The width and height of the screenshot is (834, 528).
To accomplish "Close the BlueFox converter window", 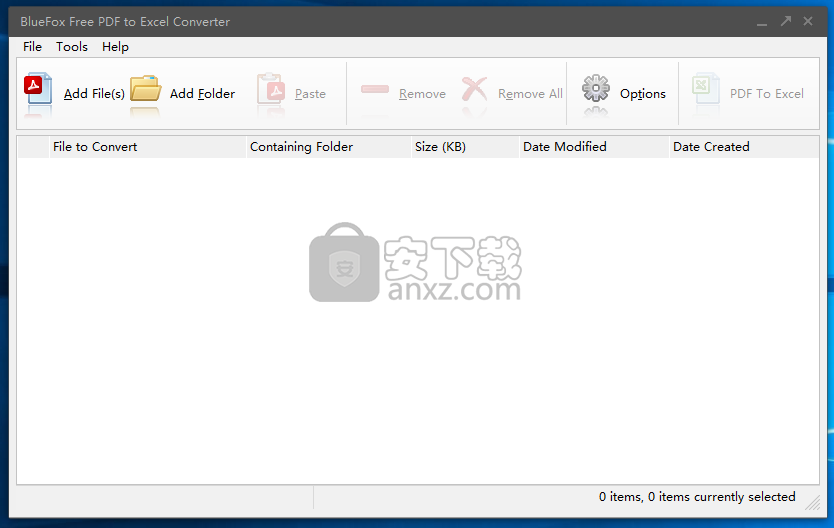I will 808,21.
